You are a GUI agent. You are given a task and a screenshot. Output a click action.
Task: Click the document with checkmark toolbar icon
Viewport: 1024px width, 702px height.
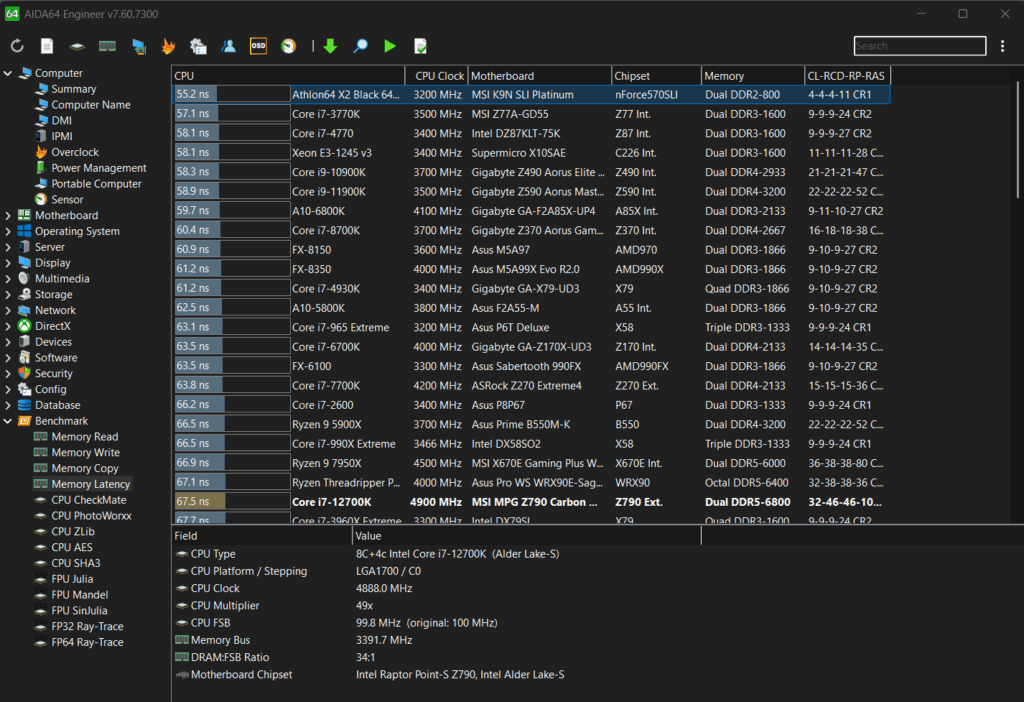[421, 46]
